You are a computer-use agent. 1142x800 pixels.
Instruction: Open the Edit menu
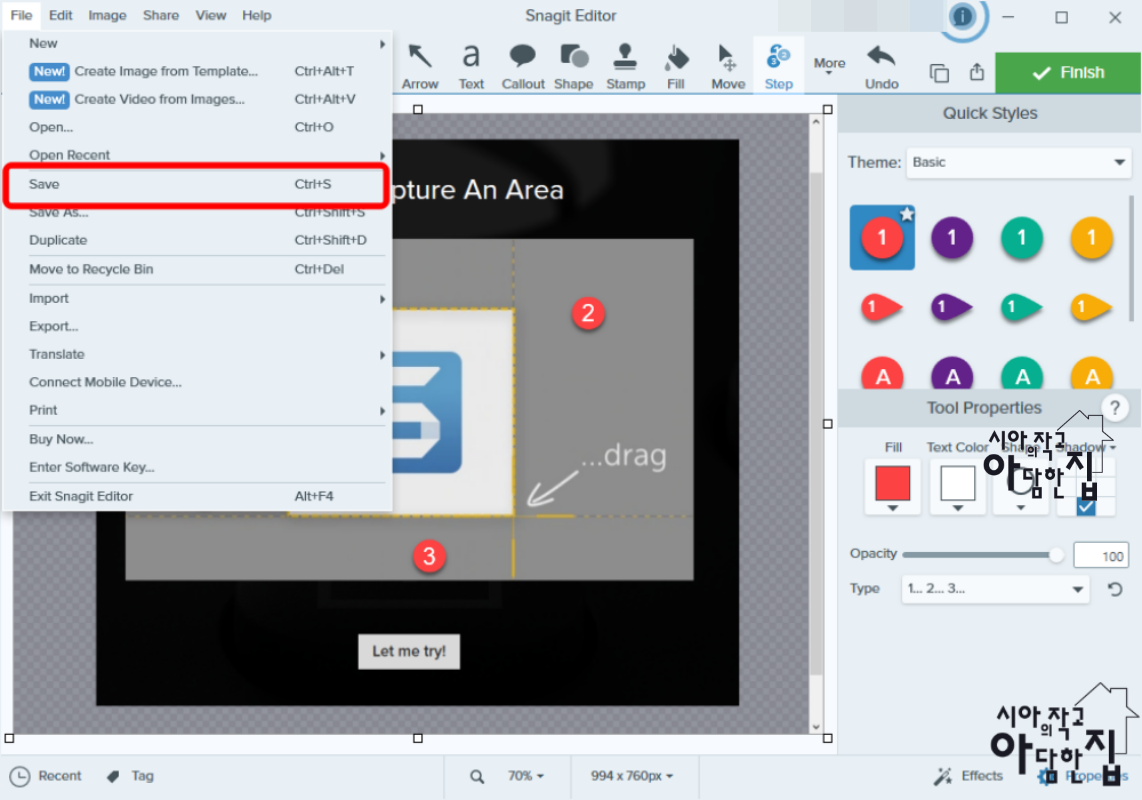(x=60, y=15)
